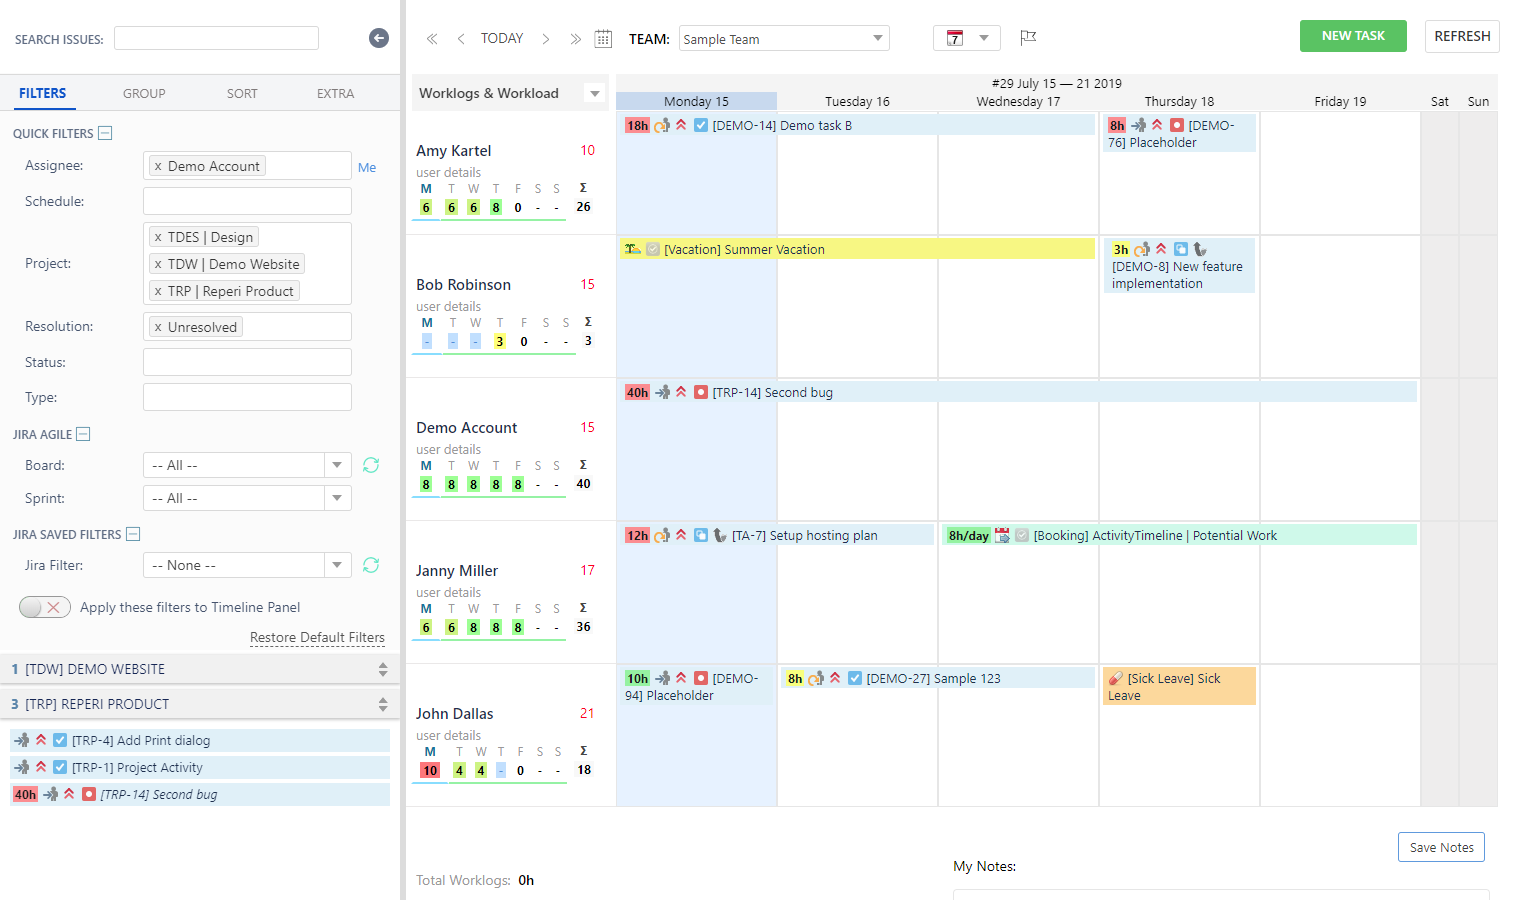Click the milestone flag icon in toolbar
This screenshot has width=1516, height=900.
tap(1027, 38)
